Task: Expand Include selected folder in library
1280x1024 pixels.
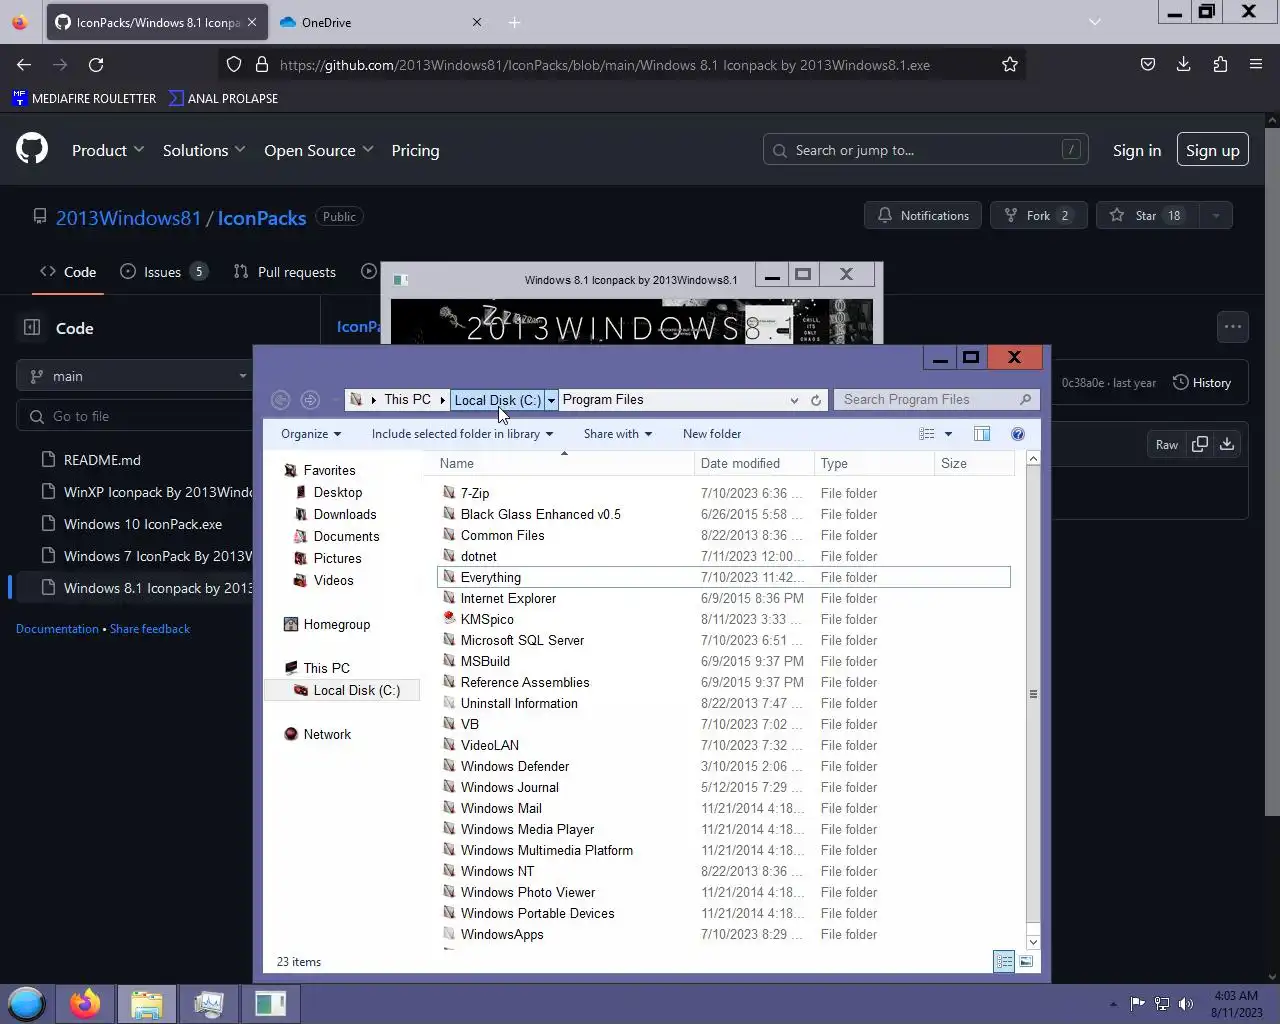Action: pyautogui.click(x=462, y=434)
